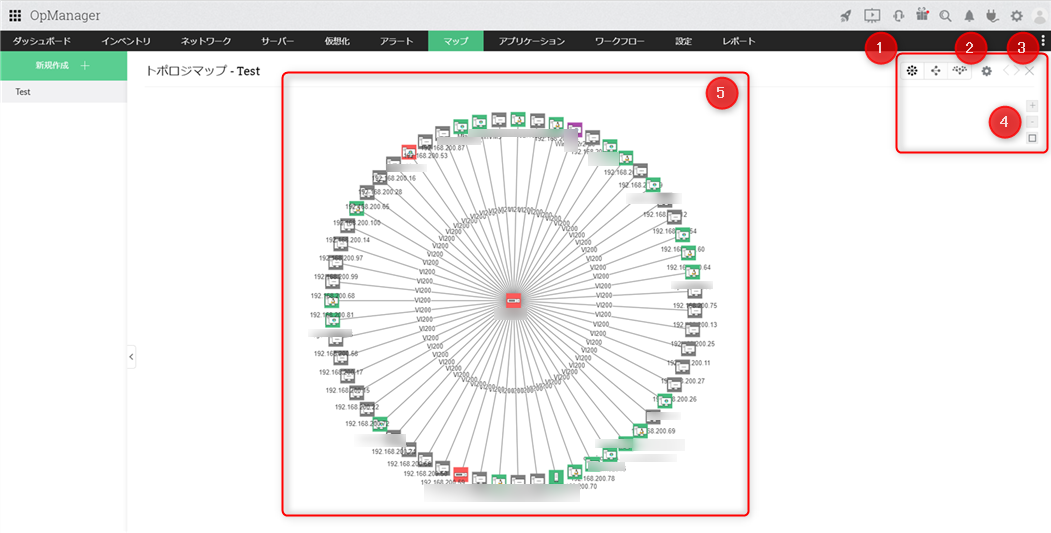
Task: Open the 仮想化 tab
Action: point(337,41)
